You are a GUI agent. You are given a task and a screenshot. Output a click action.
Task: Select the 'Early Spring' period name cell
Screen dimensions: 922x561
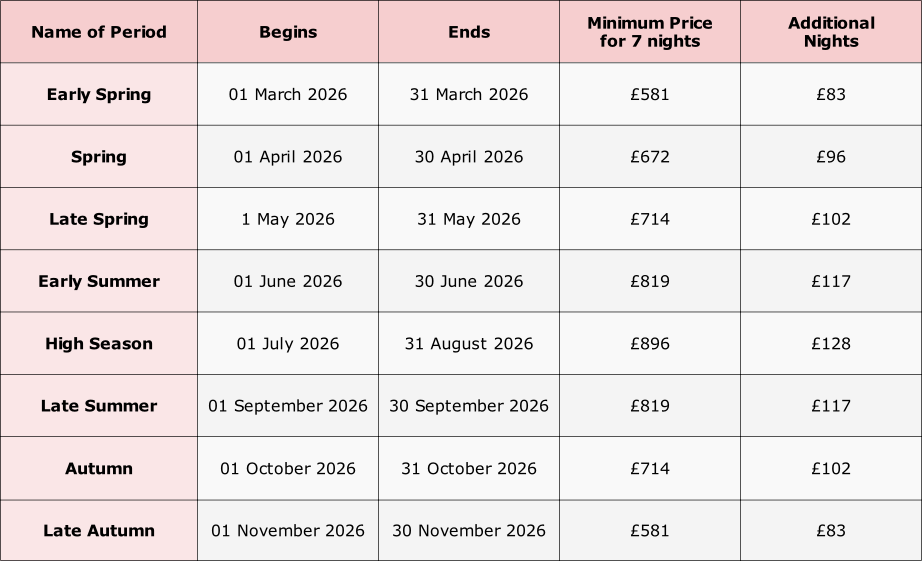pos(98,95)
